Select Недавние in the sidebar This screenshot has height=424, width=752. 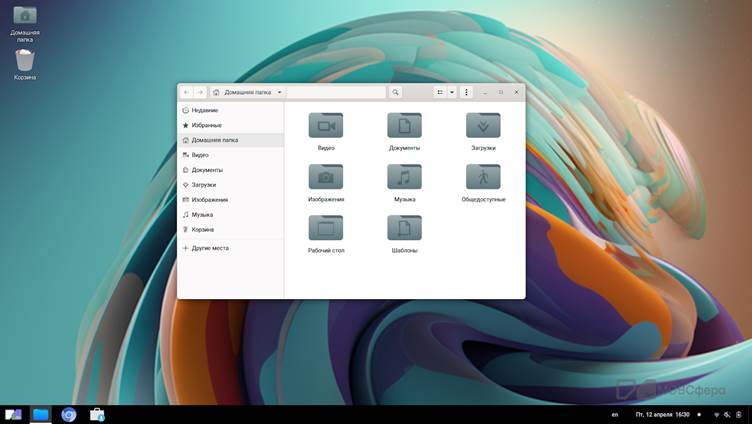tap(204, 110)
